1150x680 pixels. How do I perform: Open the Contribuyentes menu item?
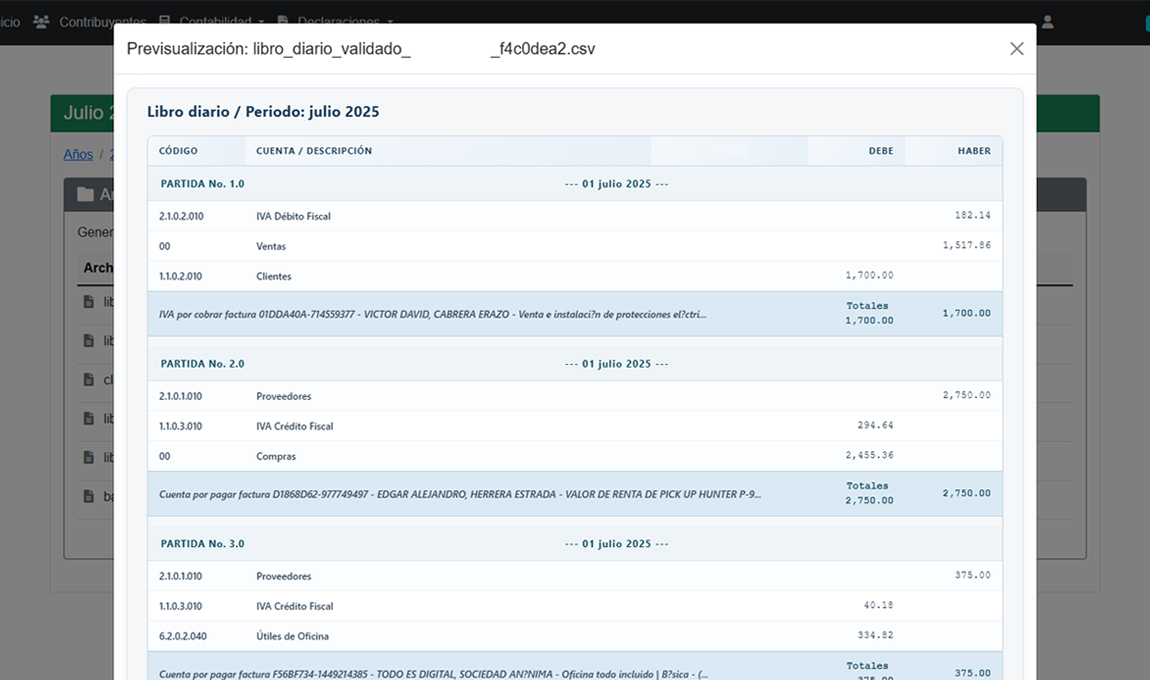102,21
